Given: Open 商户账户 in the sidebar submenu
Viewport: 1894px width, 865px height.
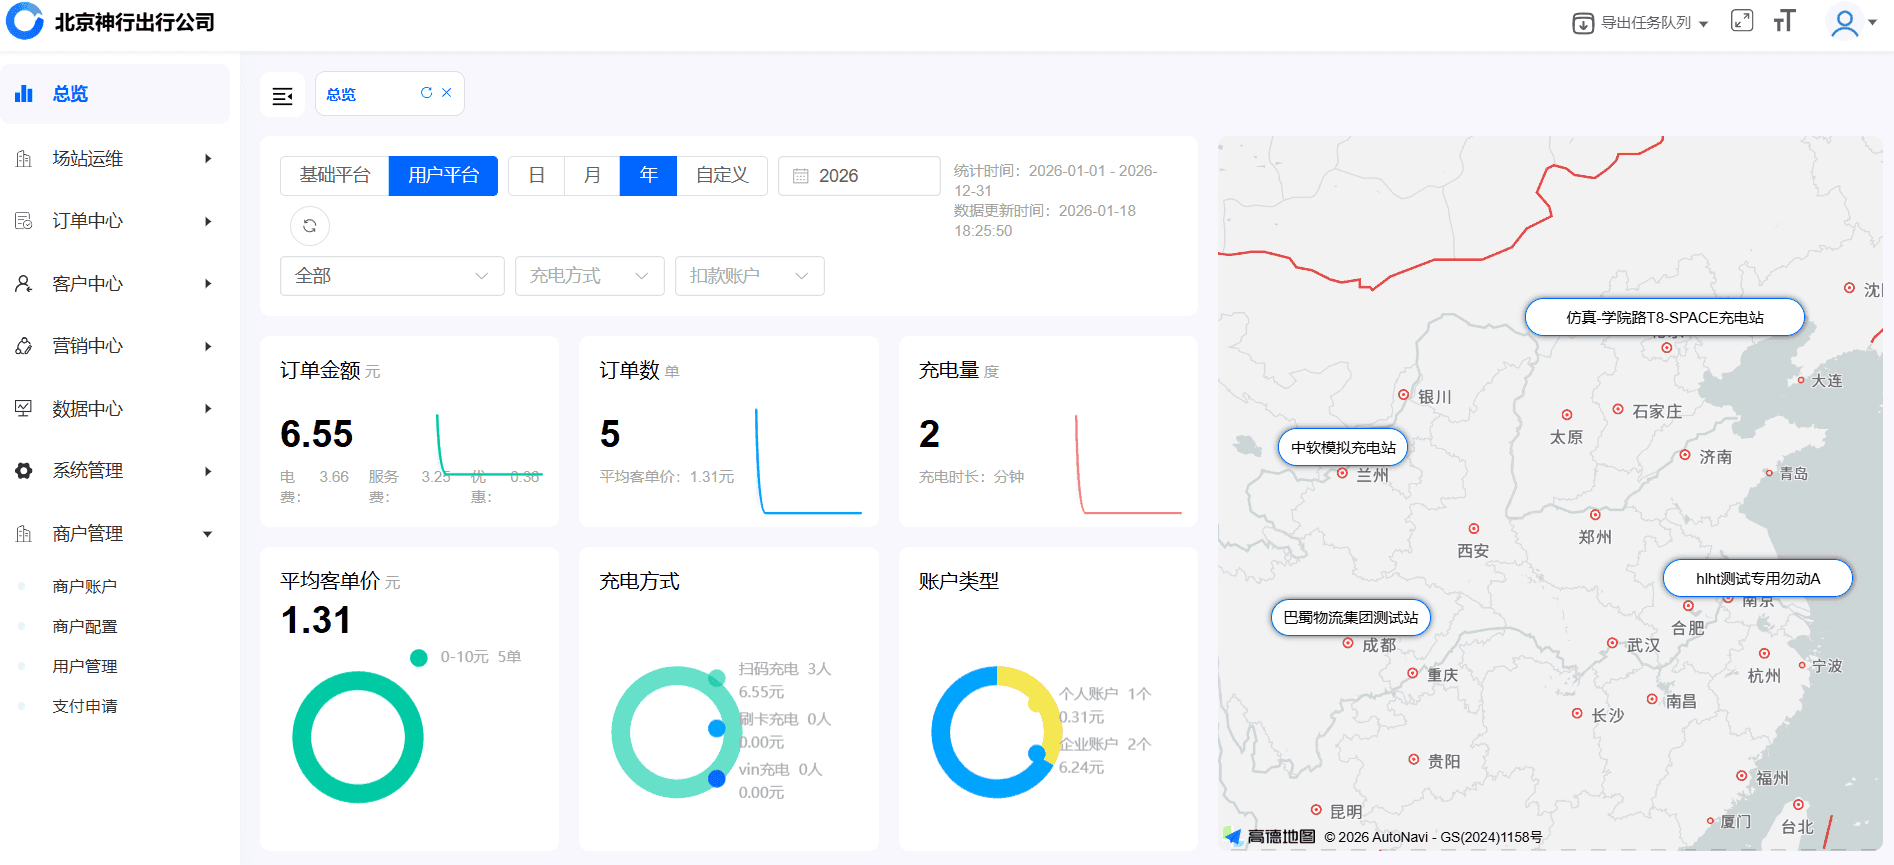Looking at the screenshot, I should tap(85, 586).
